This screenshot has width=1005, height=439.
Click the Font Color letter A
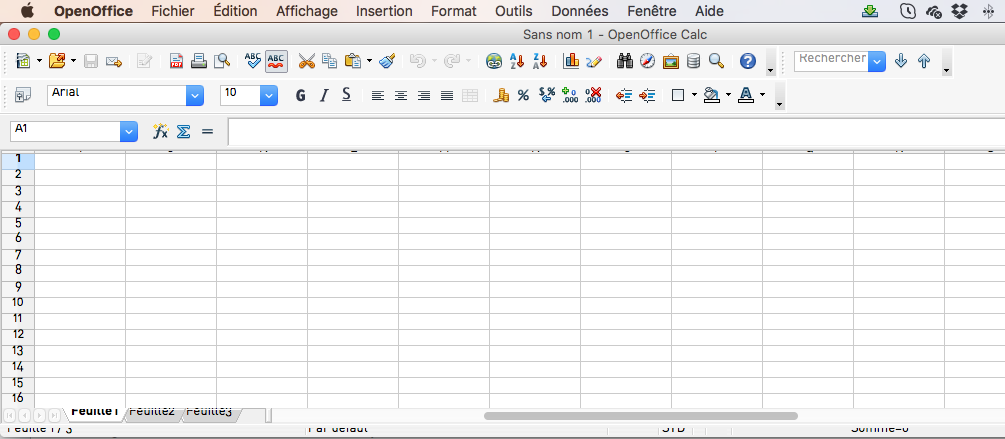point(745,95)
